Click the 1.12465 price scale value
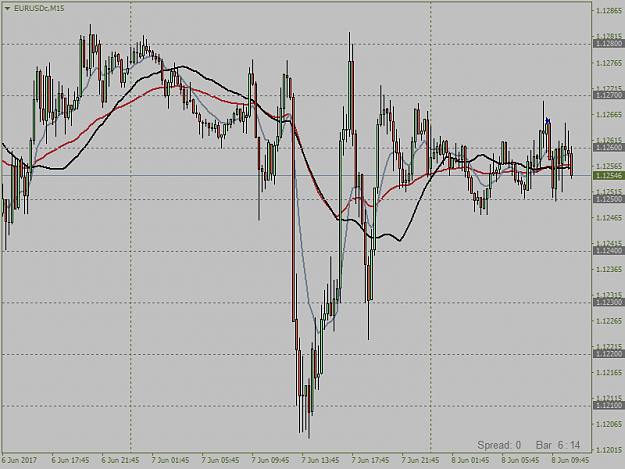 [x=609, y=218]
